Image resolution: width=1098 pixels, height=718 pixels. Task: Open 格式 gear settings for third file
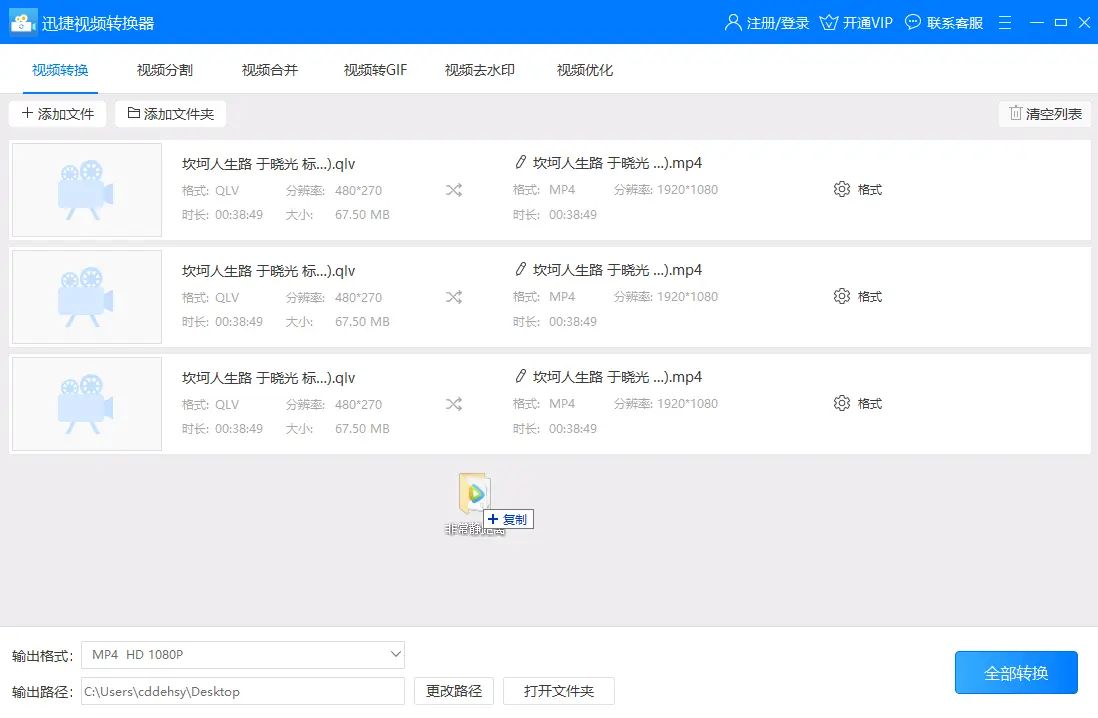858,403
